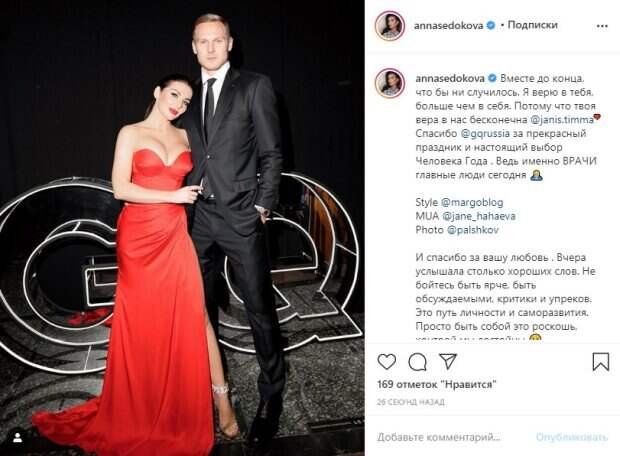Open the @palshkov photo credit
The width and height of the screenshot is (620, 456).
pos(473,230)
